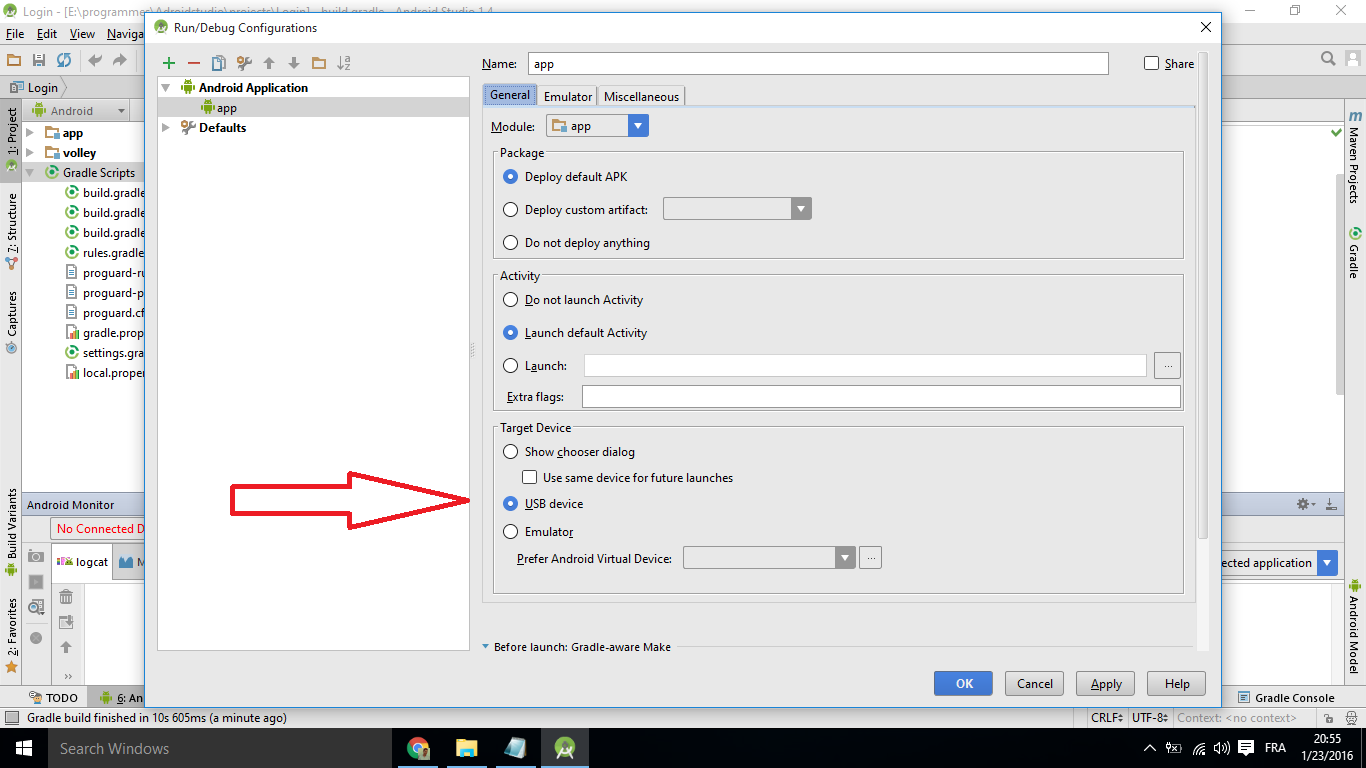Switch to the Emulator tab
The image size is (1366, 768).
click(567, 96)
